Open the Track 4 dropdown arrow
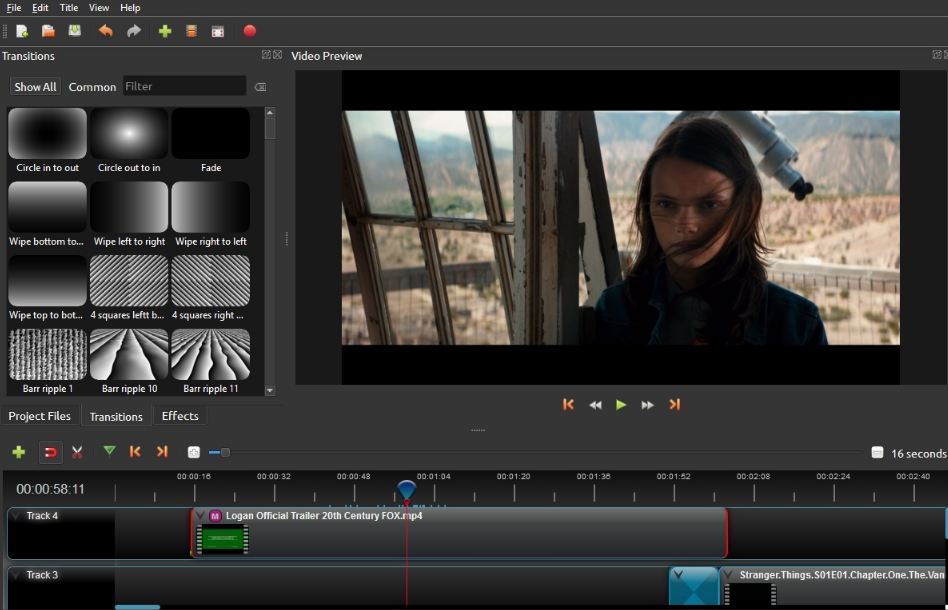The width and height of the screenshot is (948, 610). [x=16, y=516]
